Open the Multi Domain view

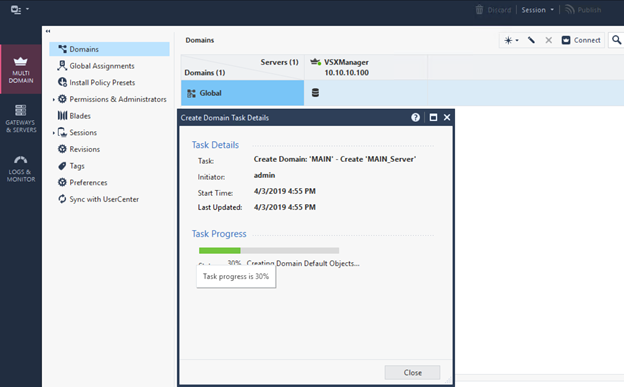click(21, 69)
